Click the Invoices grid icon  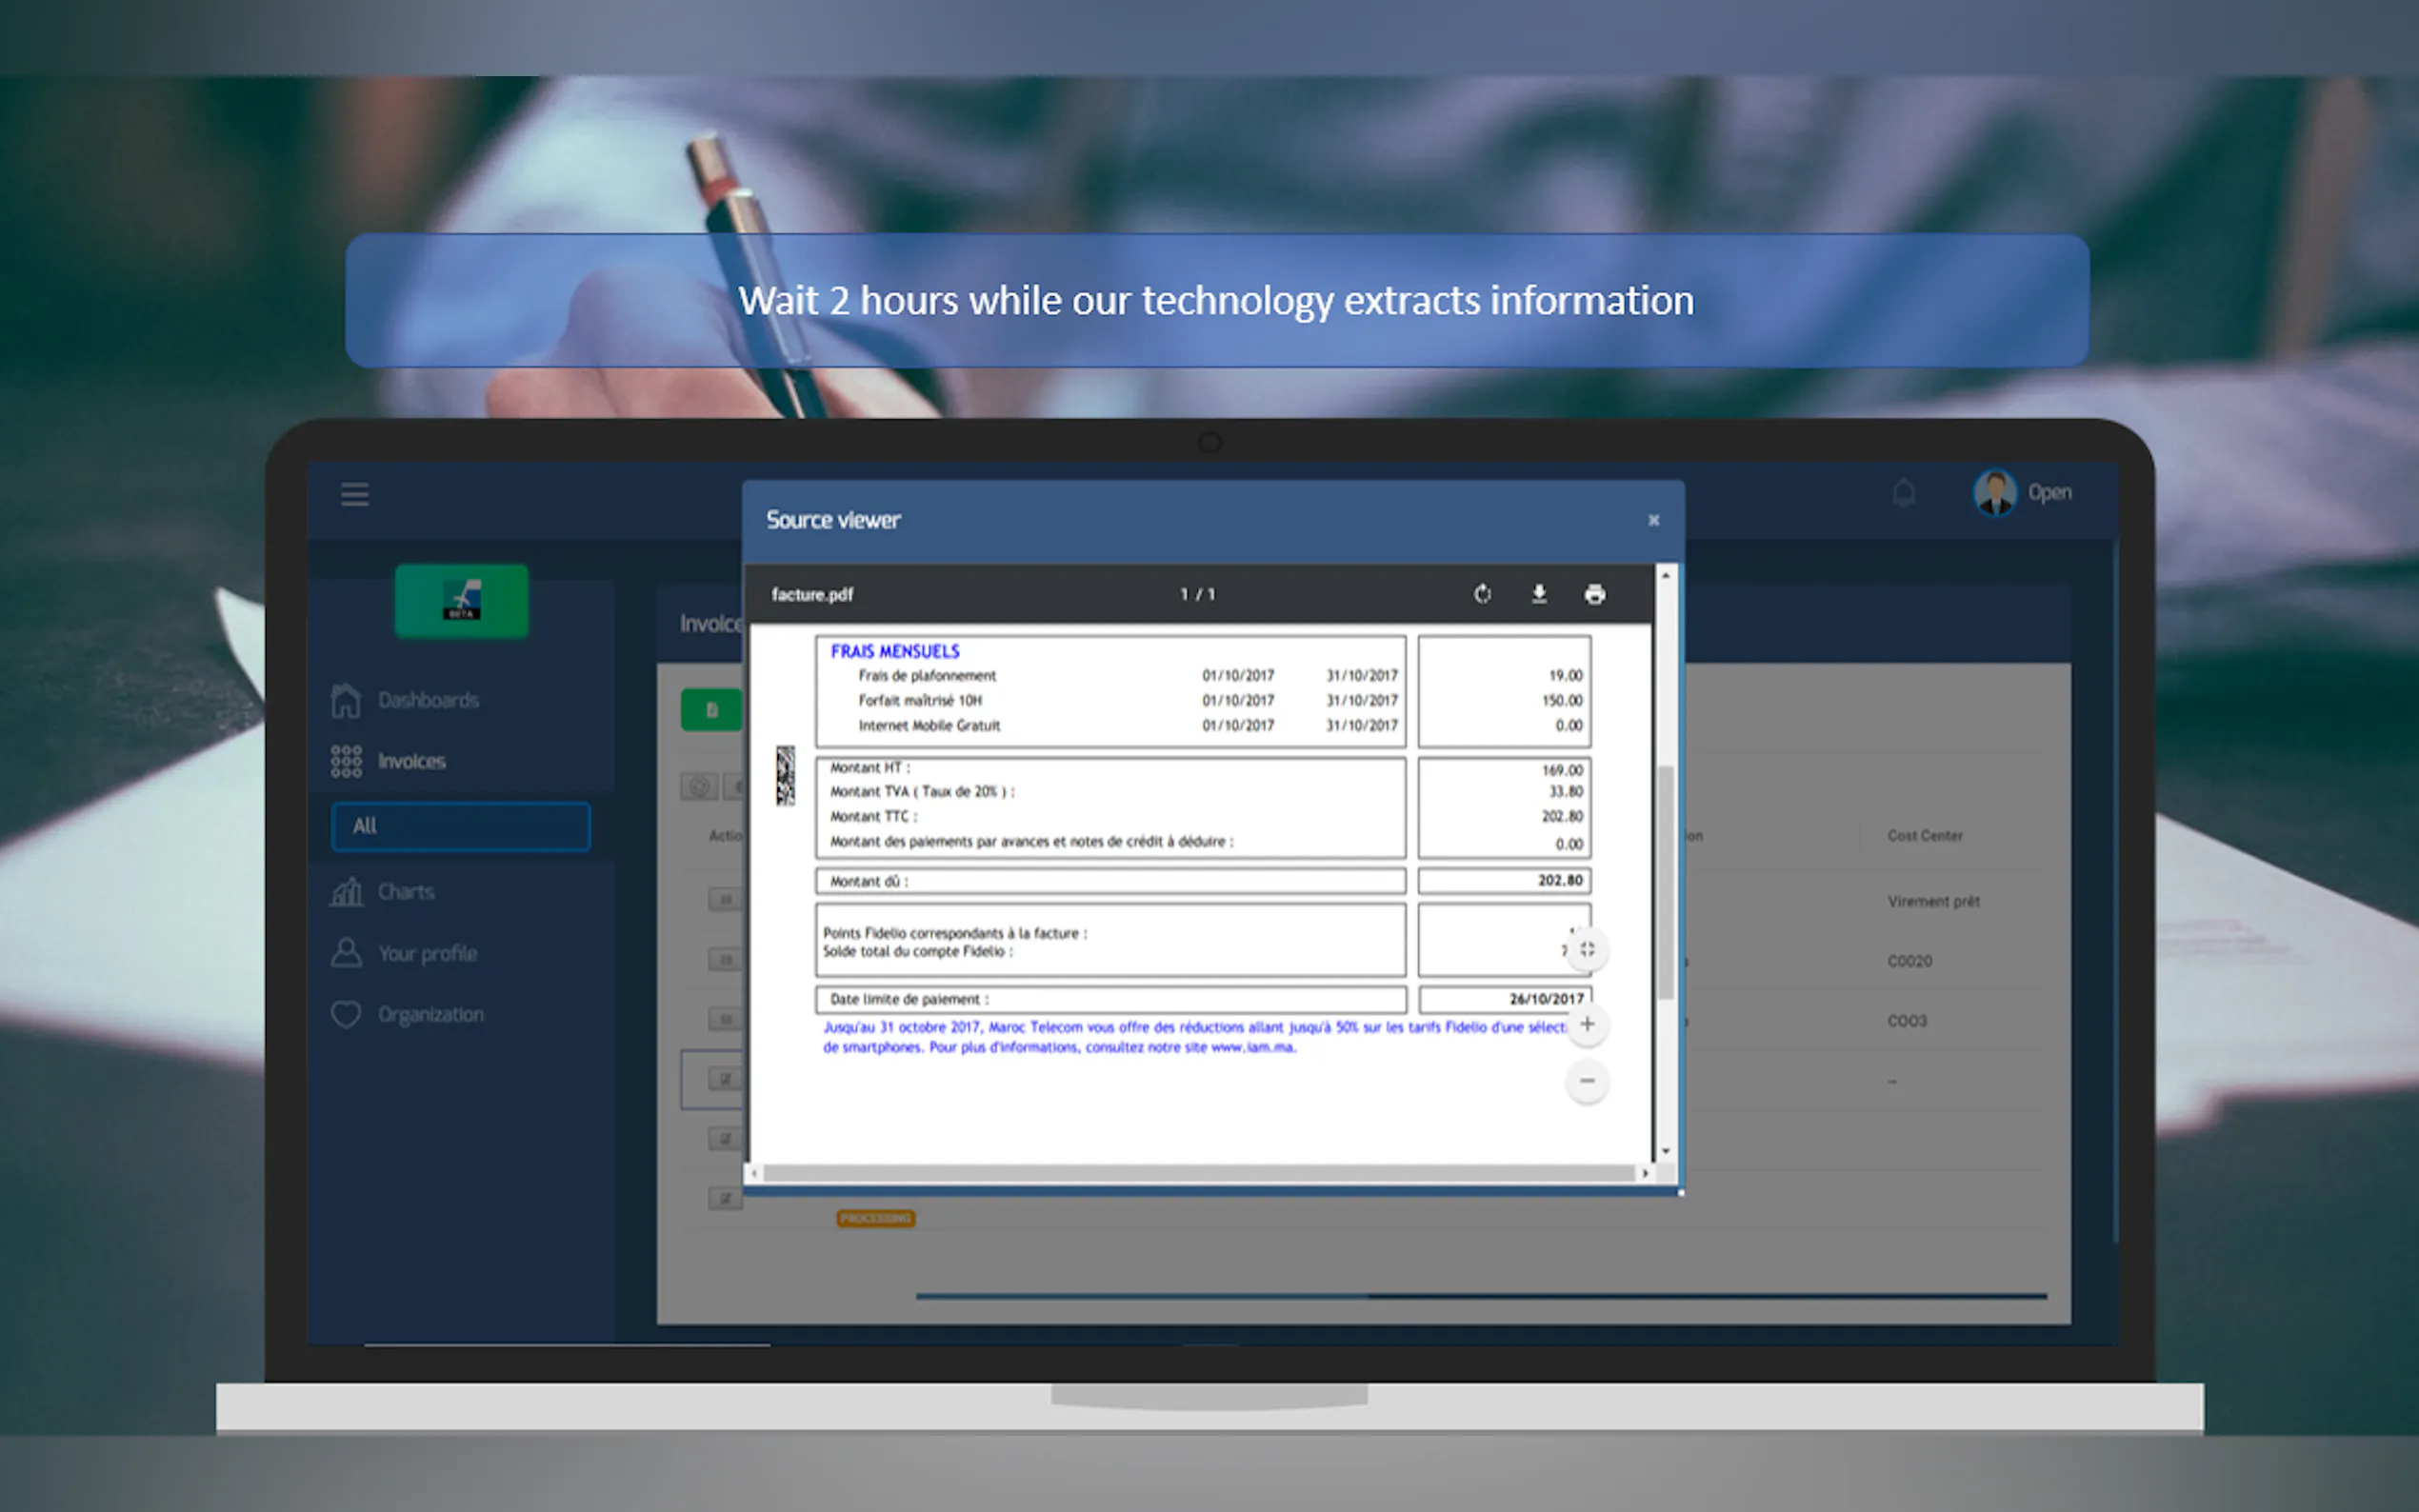pyautogui.click(x=346, y=761)
